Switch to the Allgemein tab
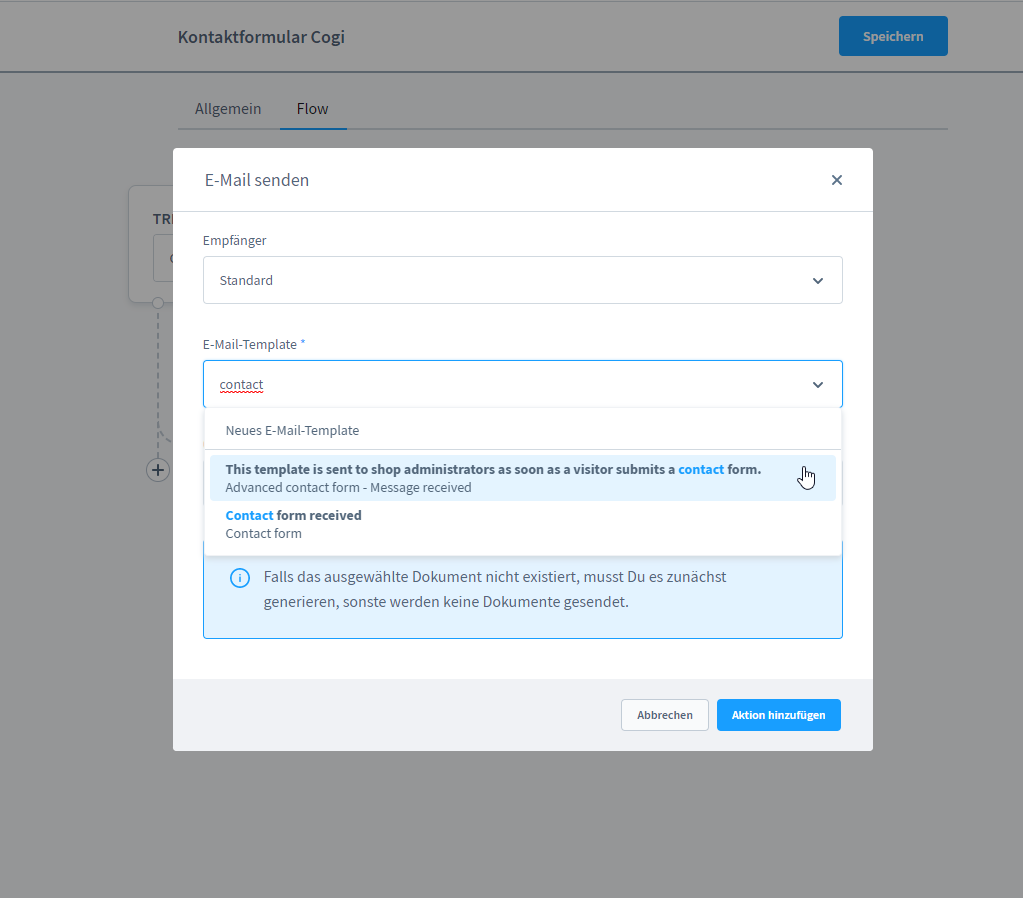Viewport: 1023px width, 898px height. (x=228, y=109)
